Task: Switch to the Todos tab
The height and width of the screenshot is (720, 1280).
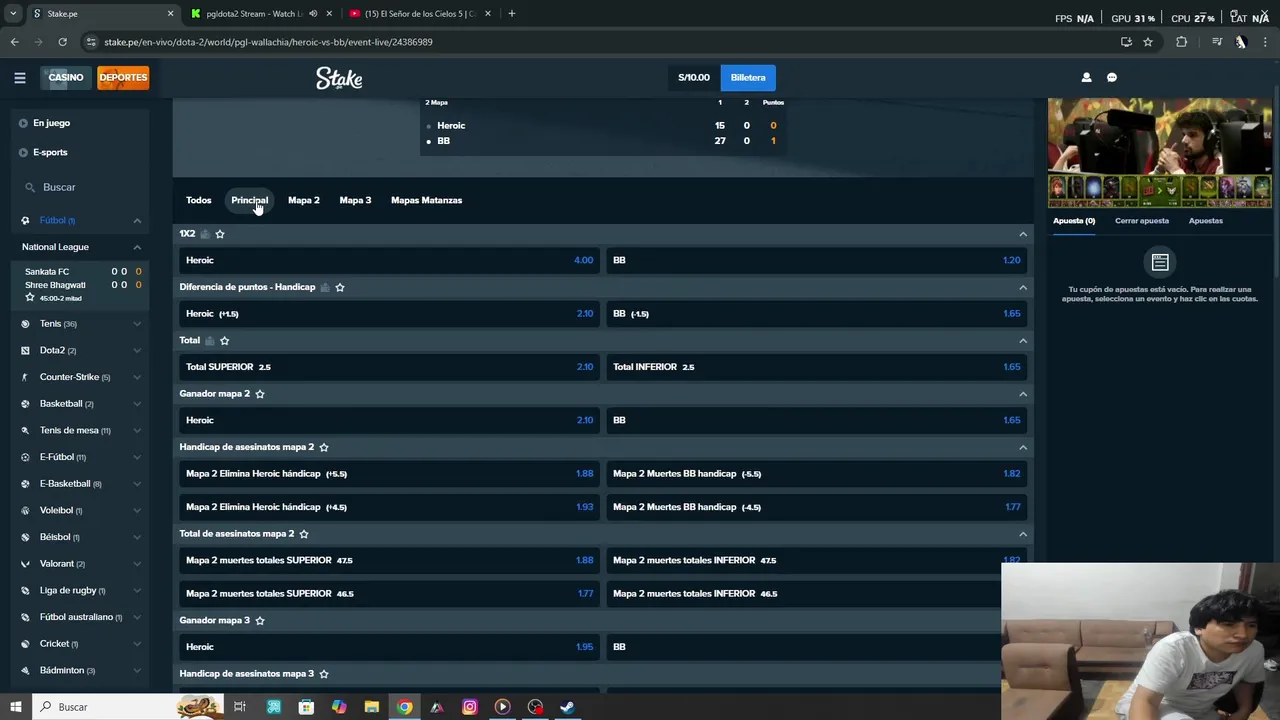Action: [198, 200]
